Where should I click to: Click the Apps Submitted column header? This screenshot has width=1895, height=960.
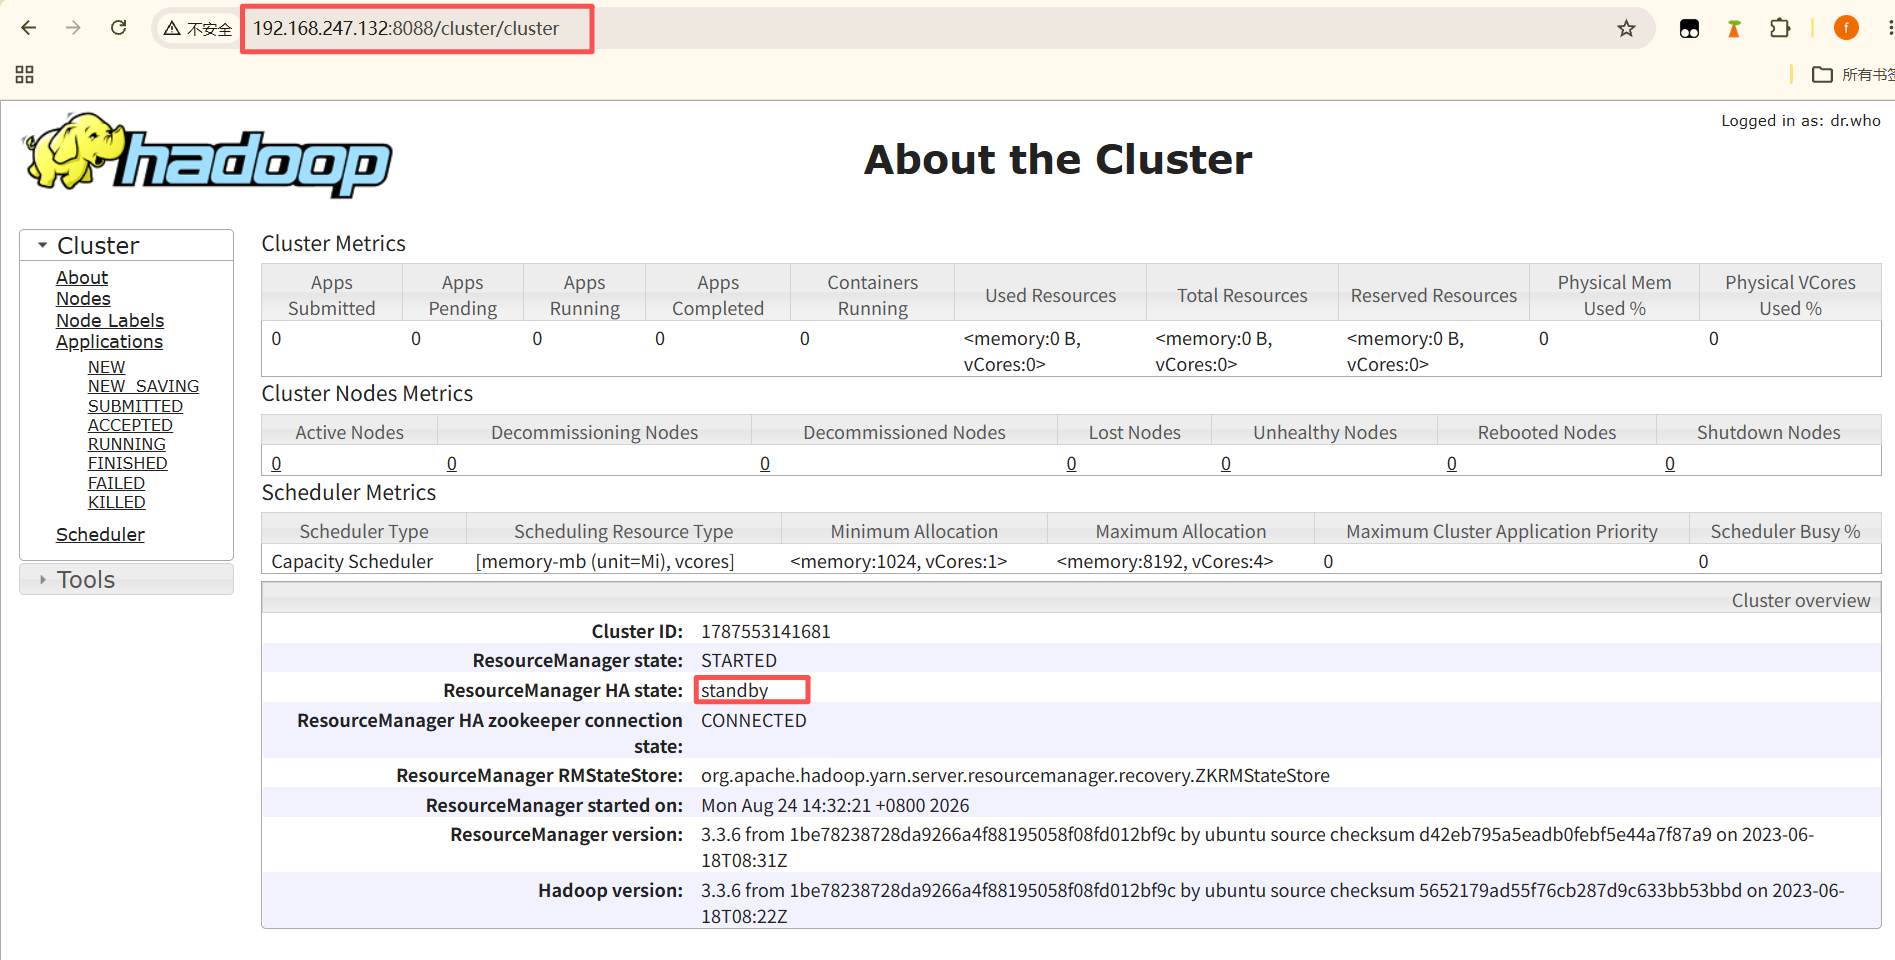(332, 295)
